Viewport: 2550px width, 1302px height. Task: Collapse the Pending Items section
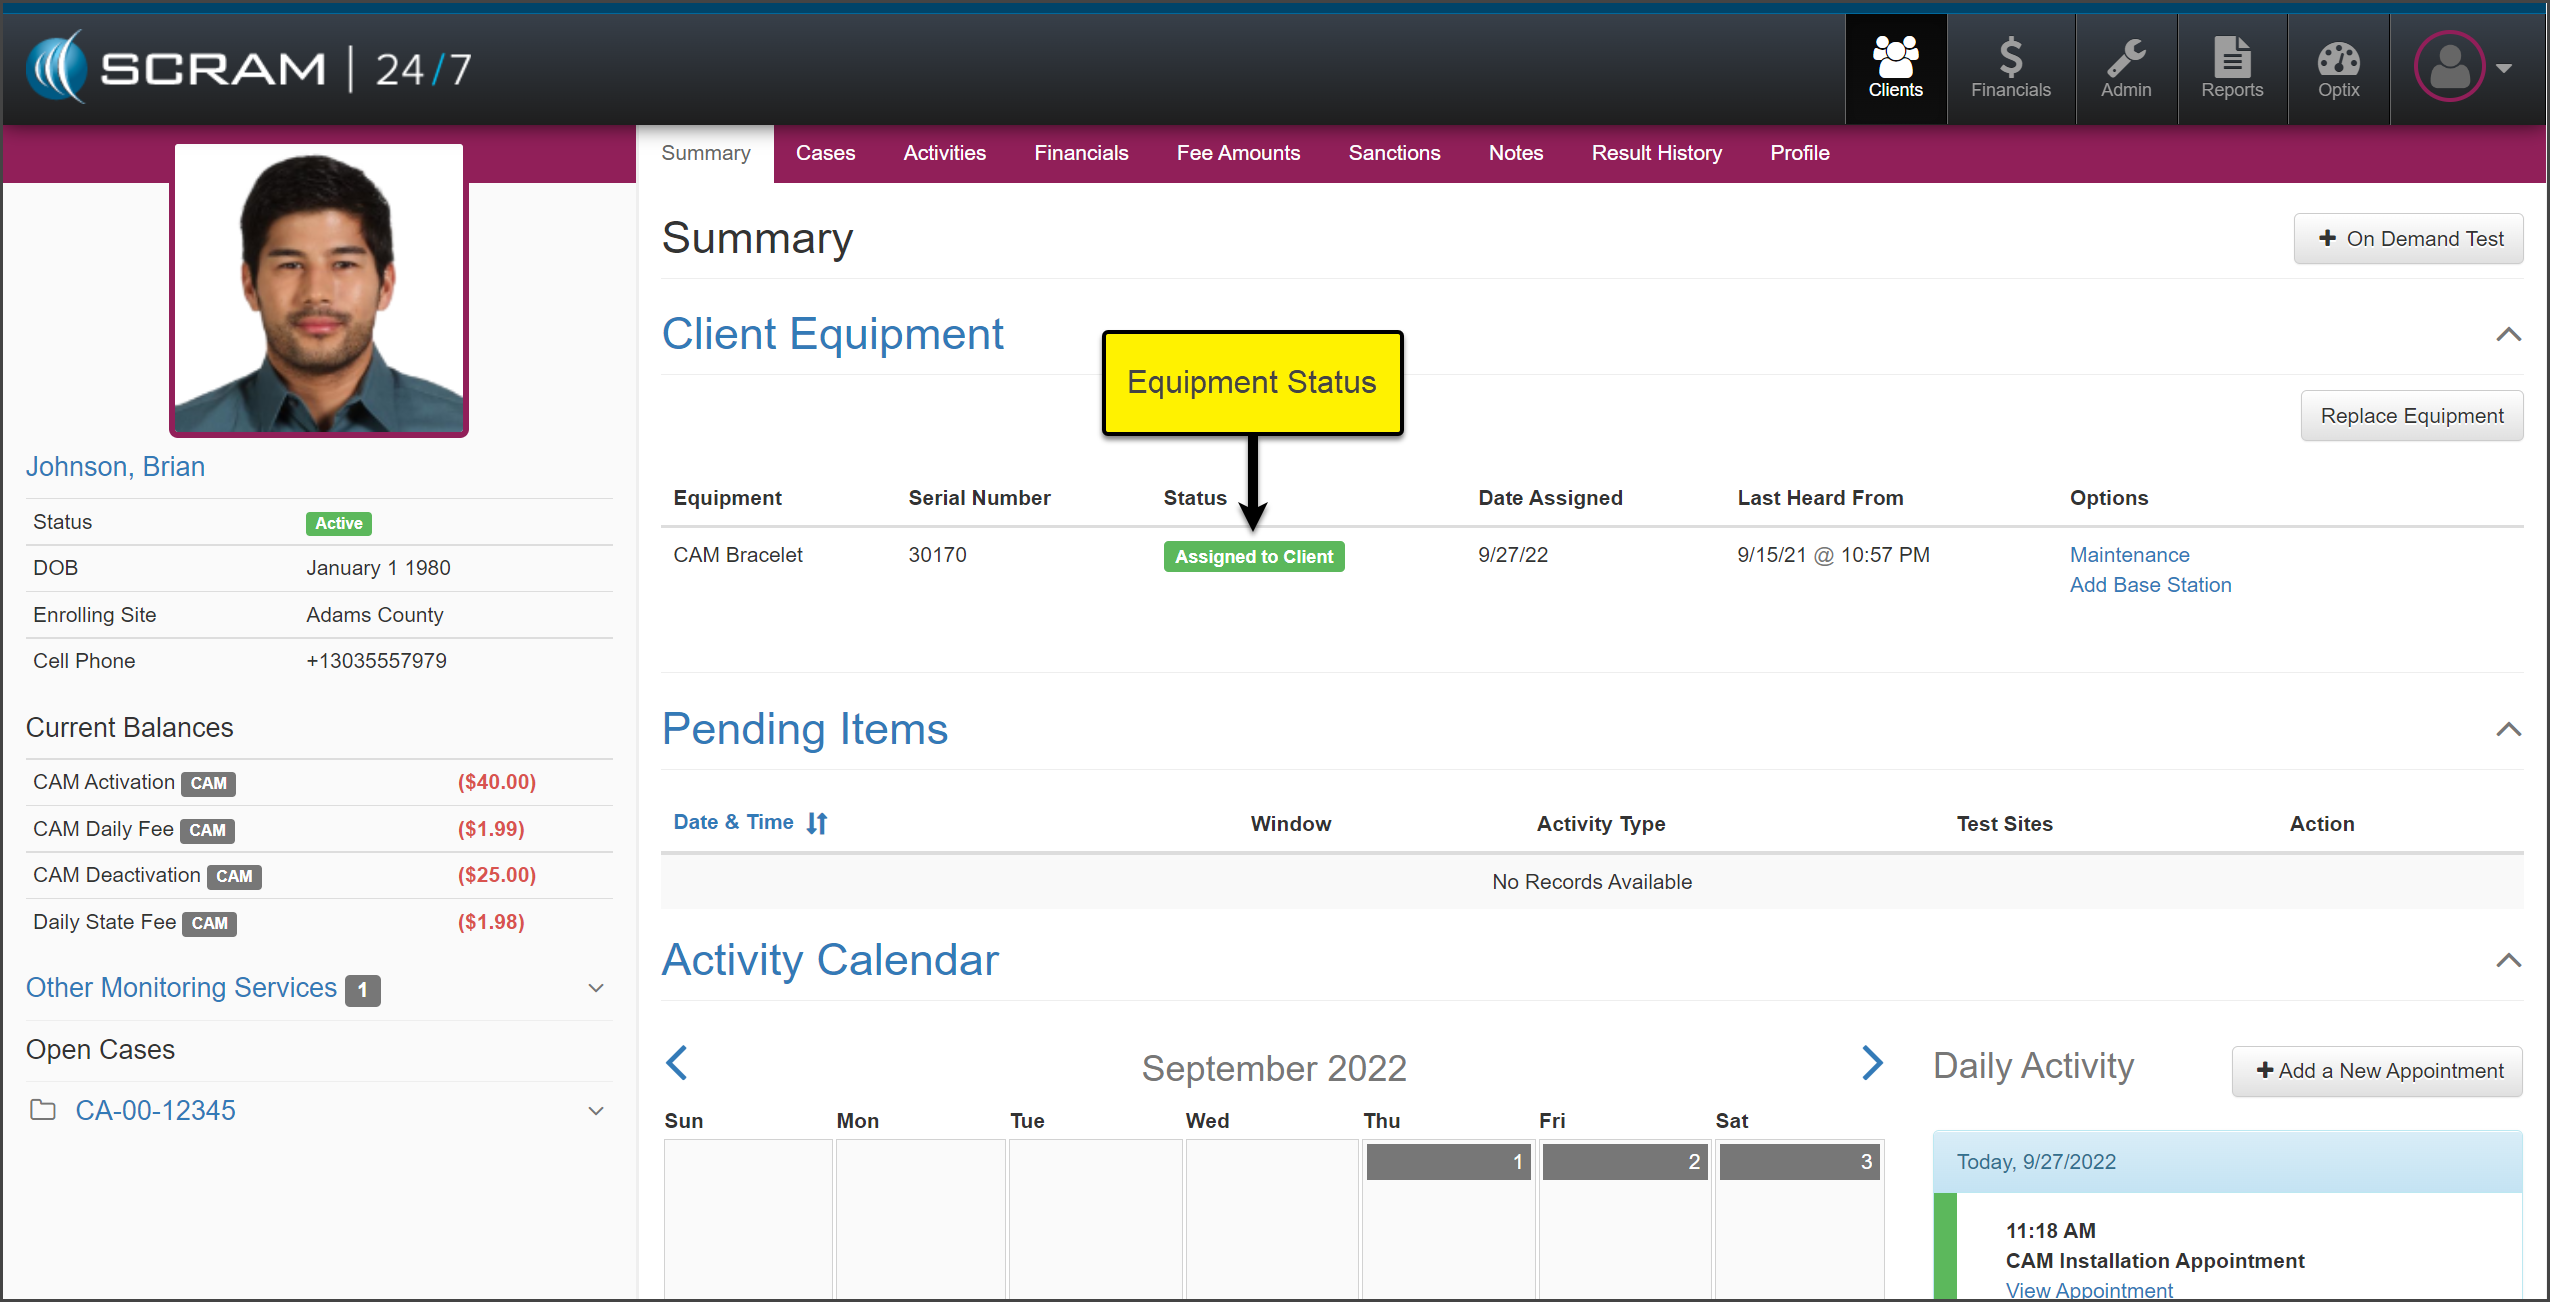pyautogui.click(x=2508, y=729)
